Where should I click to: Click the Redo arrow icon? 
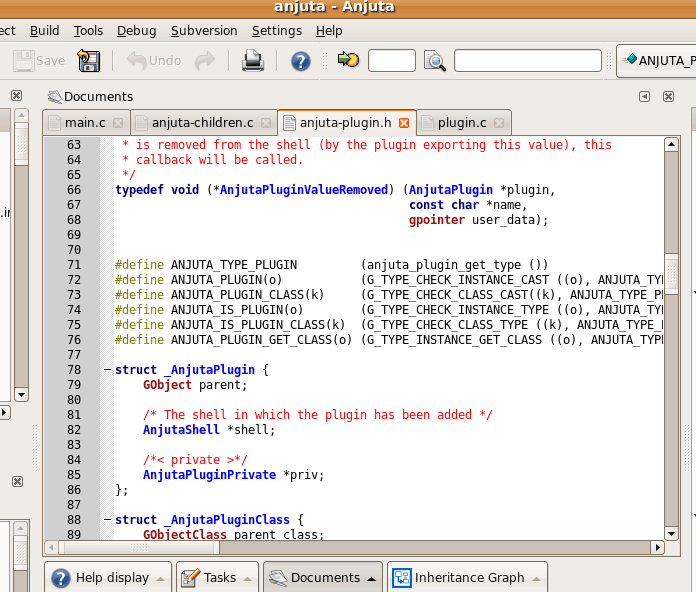205,61
